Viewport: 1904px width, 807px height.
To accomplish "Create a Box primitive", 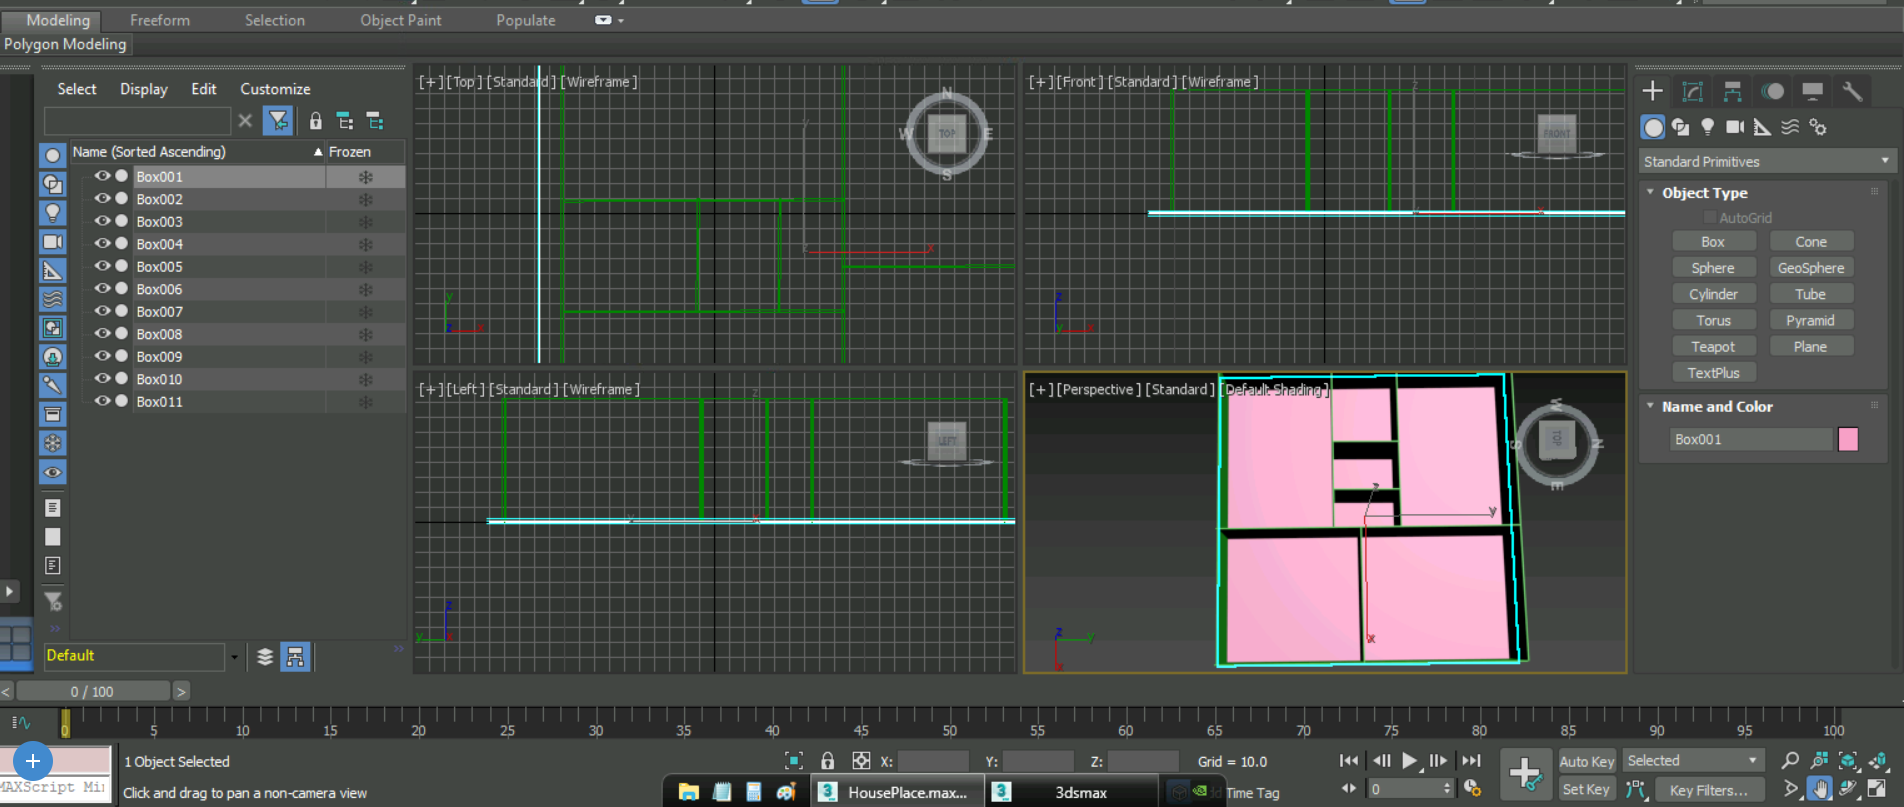I will tap(1713, 242).
